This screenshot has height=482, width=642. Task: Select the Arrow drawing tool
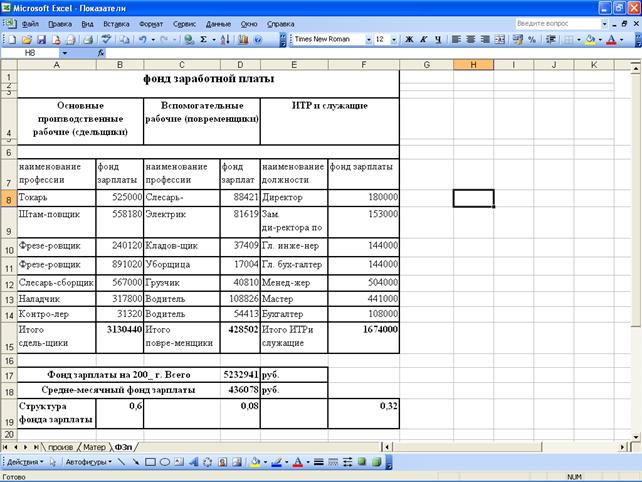point(136,462)
